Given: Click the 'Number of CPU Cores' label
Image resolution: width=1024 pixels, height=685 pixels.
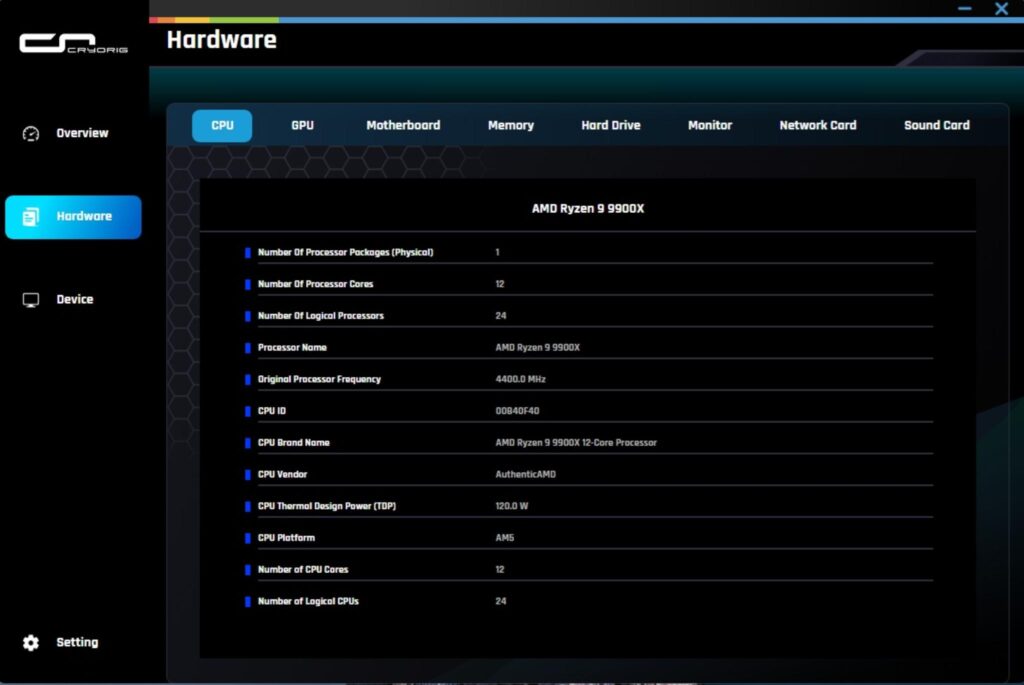Looking at the screenshot, I should (x=303, y=570).
